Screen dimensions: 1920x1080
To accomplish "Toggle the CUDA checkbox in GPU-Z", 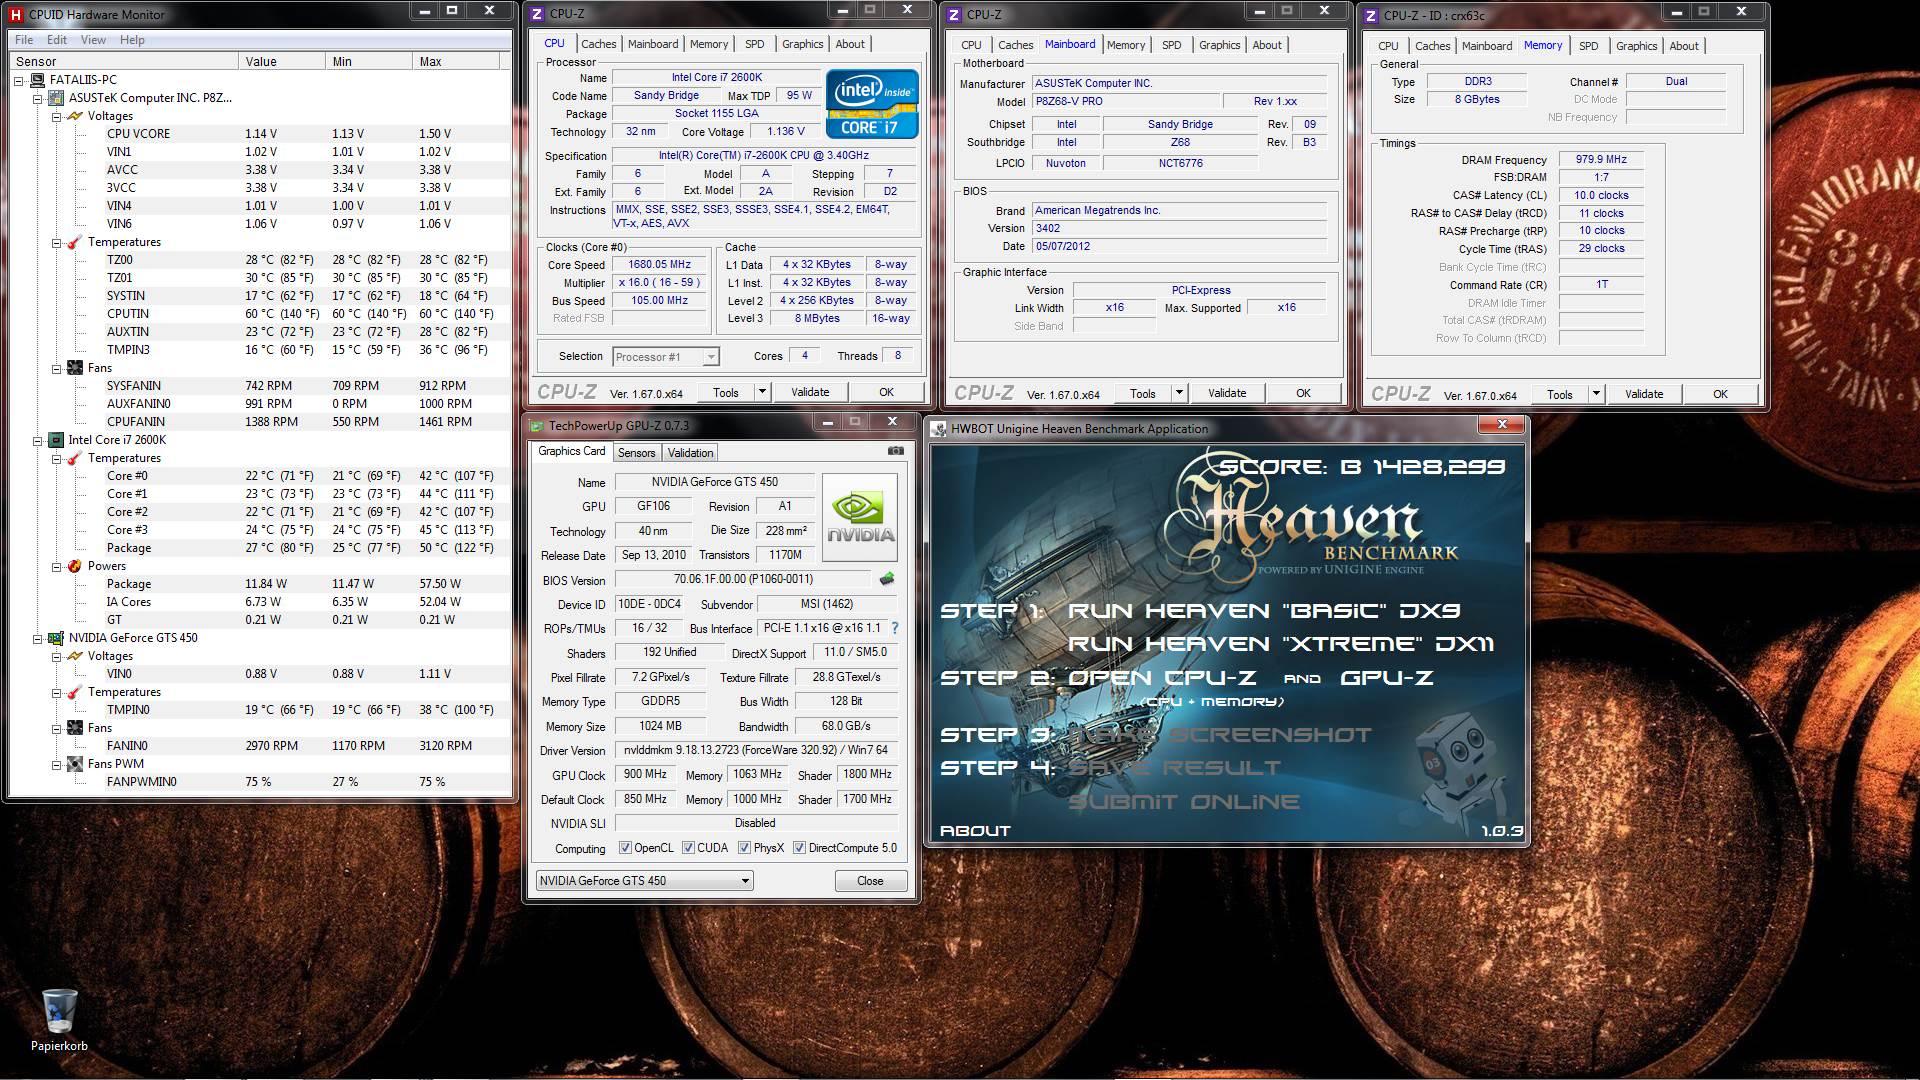I will [688, 848].
